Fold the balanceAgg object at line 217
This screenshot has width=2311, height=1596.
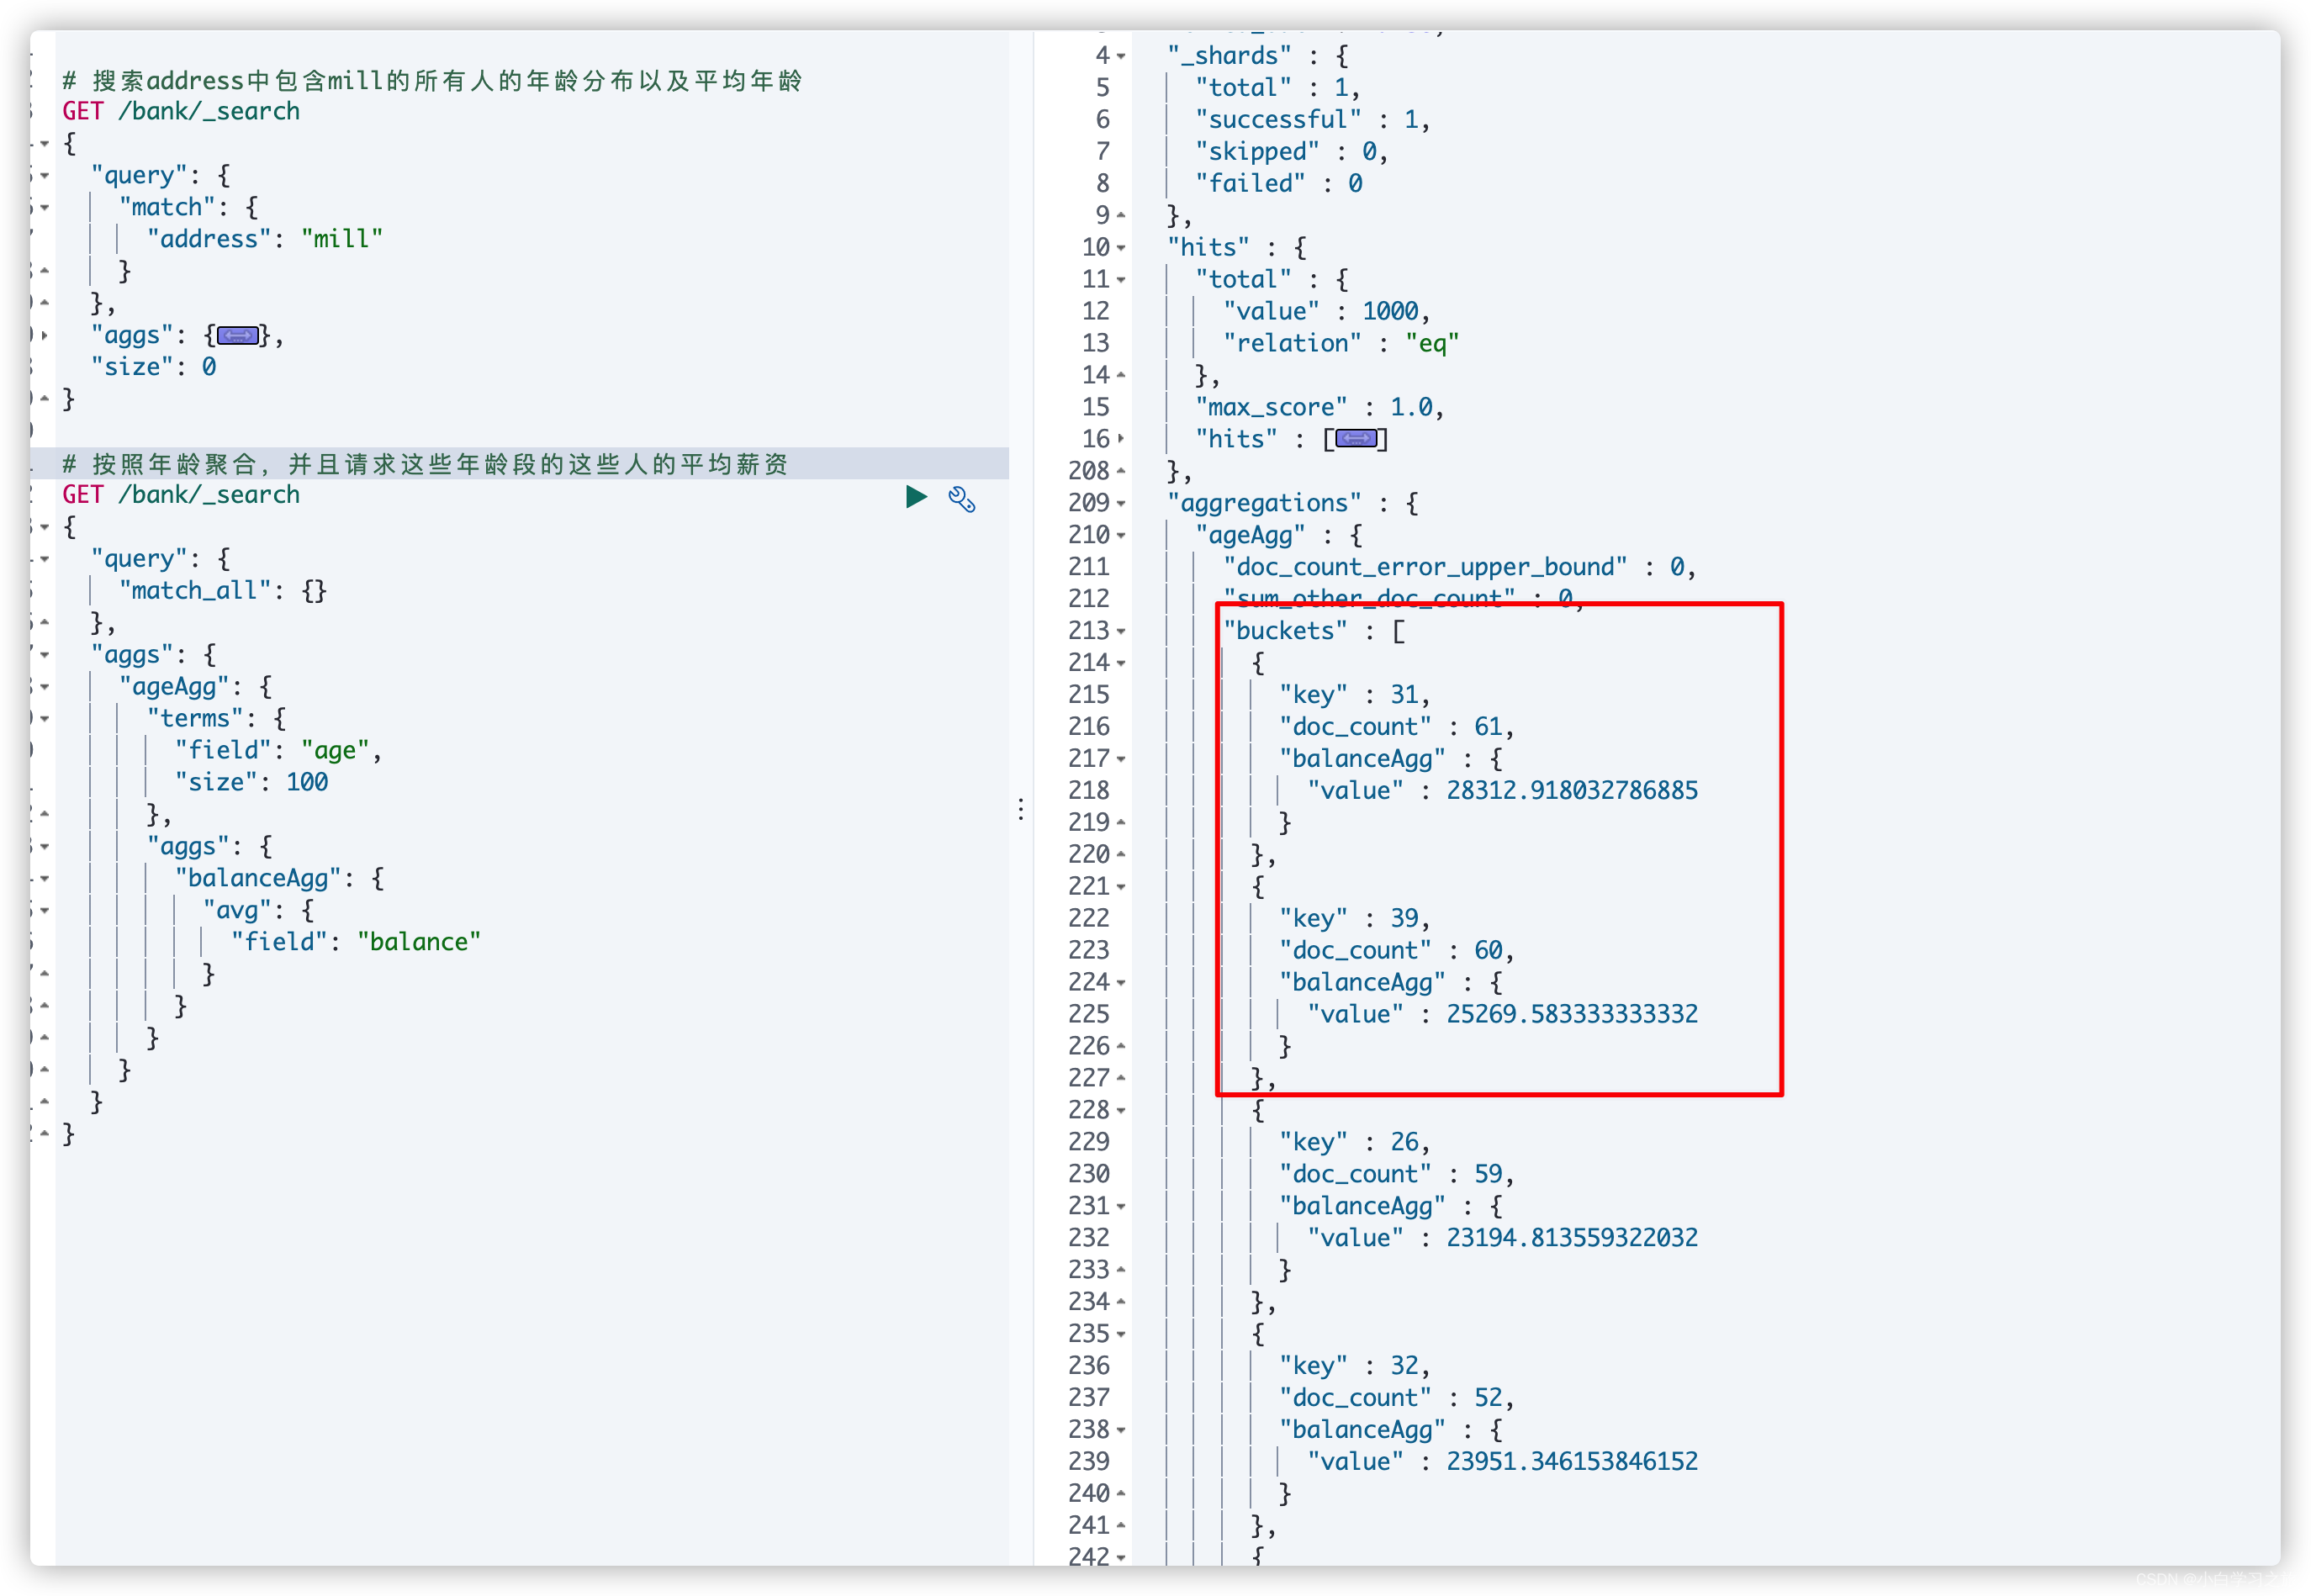click(1121, 760)
